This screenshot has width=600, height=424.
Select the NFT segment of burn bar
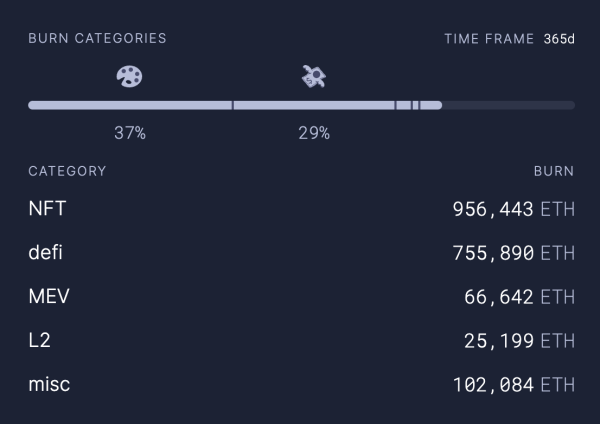pos(130,105)
